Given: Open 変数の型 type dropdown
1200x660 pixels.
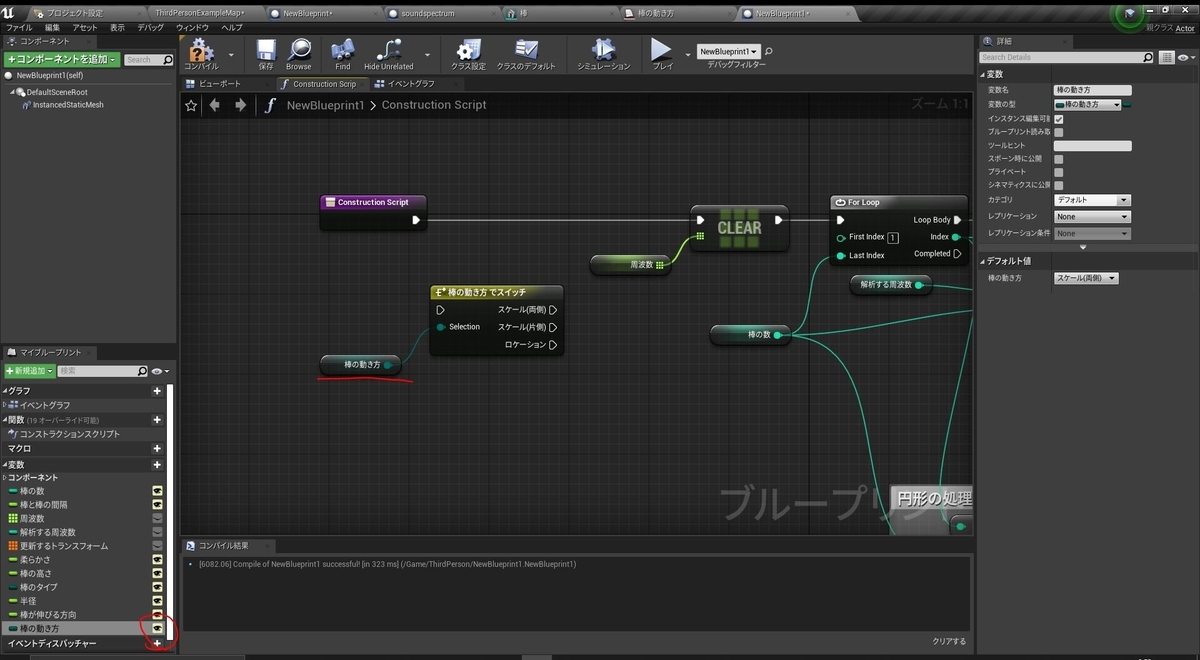Looking at the screenshot, I should (1087, 104).
